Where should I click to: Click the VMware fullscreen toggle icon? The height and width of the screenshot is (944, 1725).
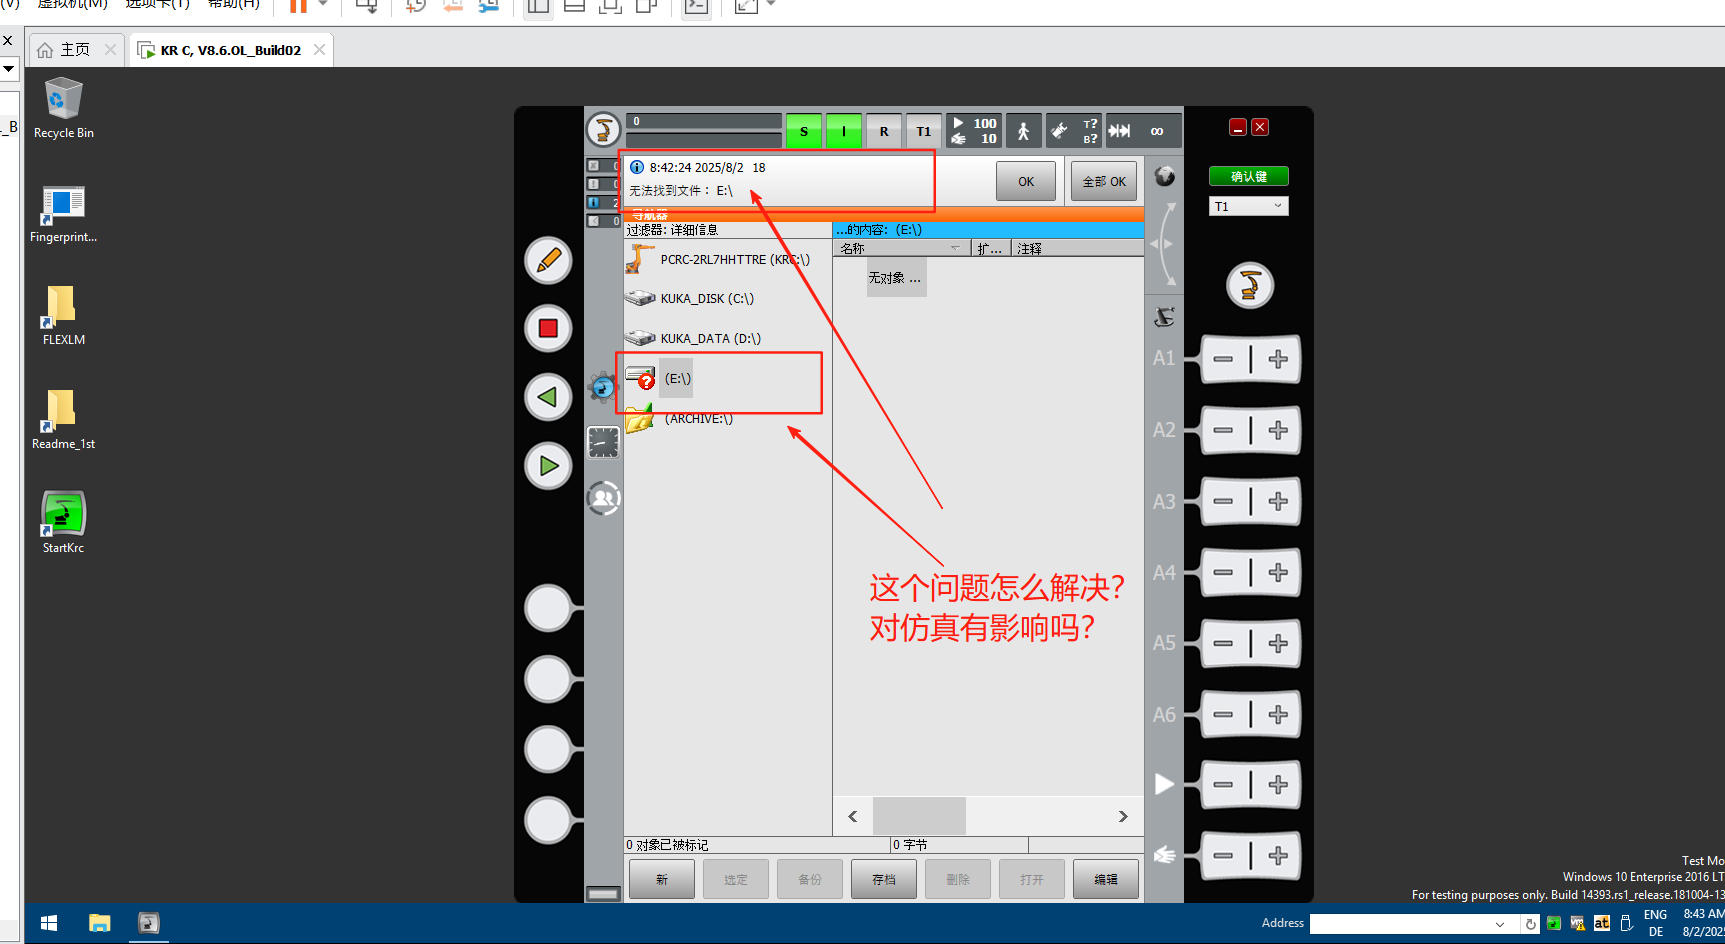[x=745, y=5]
